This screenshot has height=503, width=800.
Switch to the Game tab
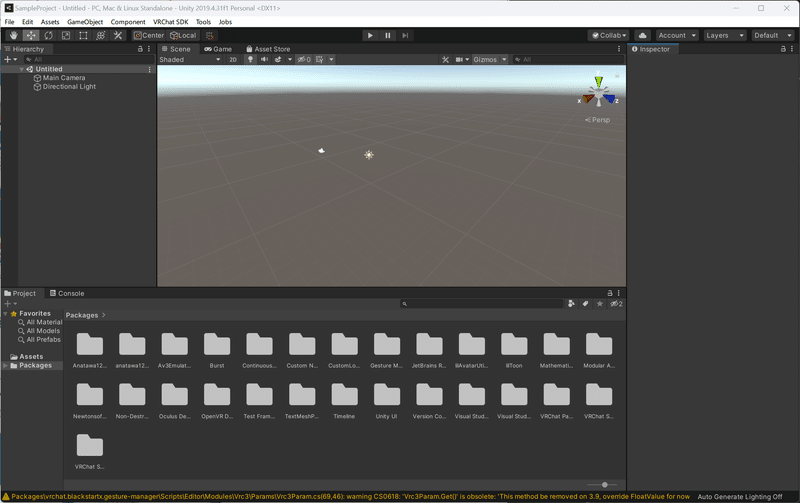[218, 49]
